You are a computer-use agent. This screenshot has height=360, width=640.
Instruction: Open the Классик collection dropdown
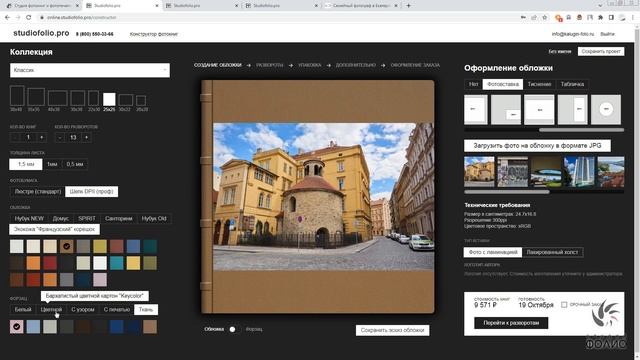point(90,70)
